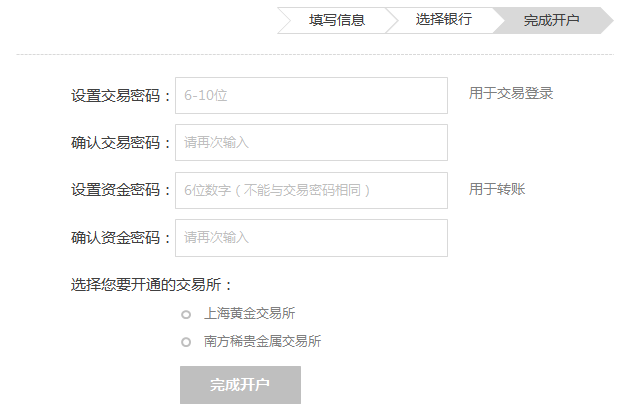Click the 填写信息 step tab
The image size is (629, 410).
click(336, 20)
